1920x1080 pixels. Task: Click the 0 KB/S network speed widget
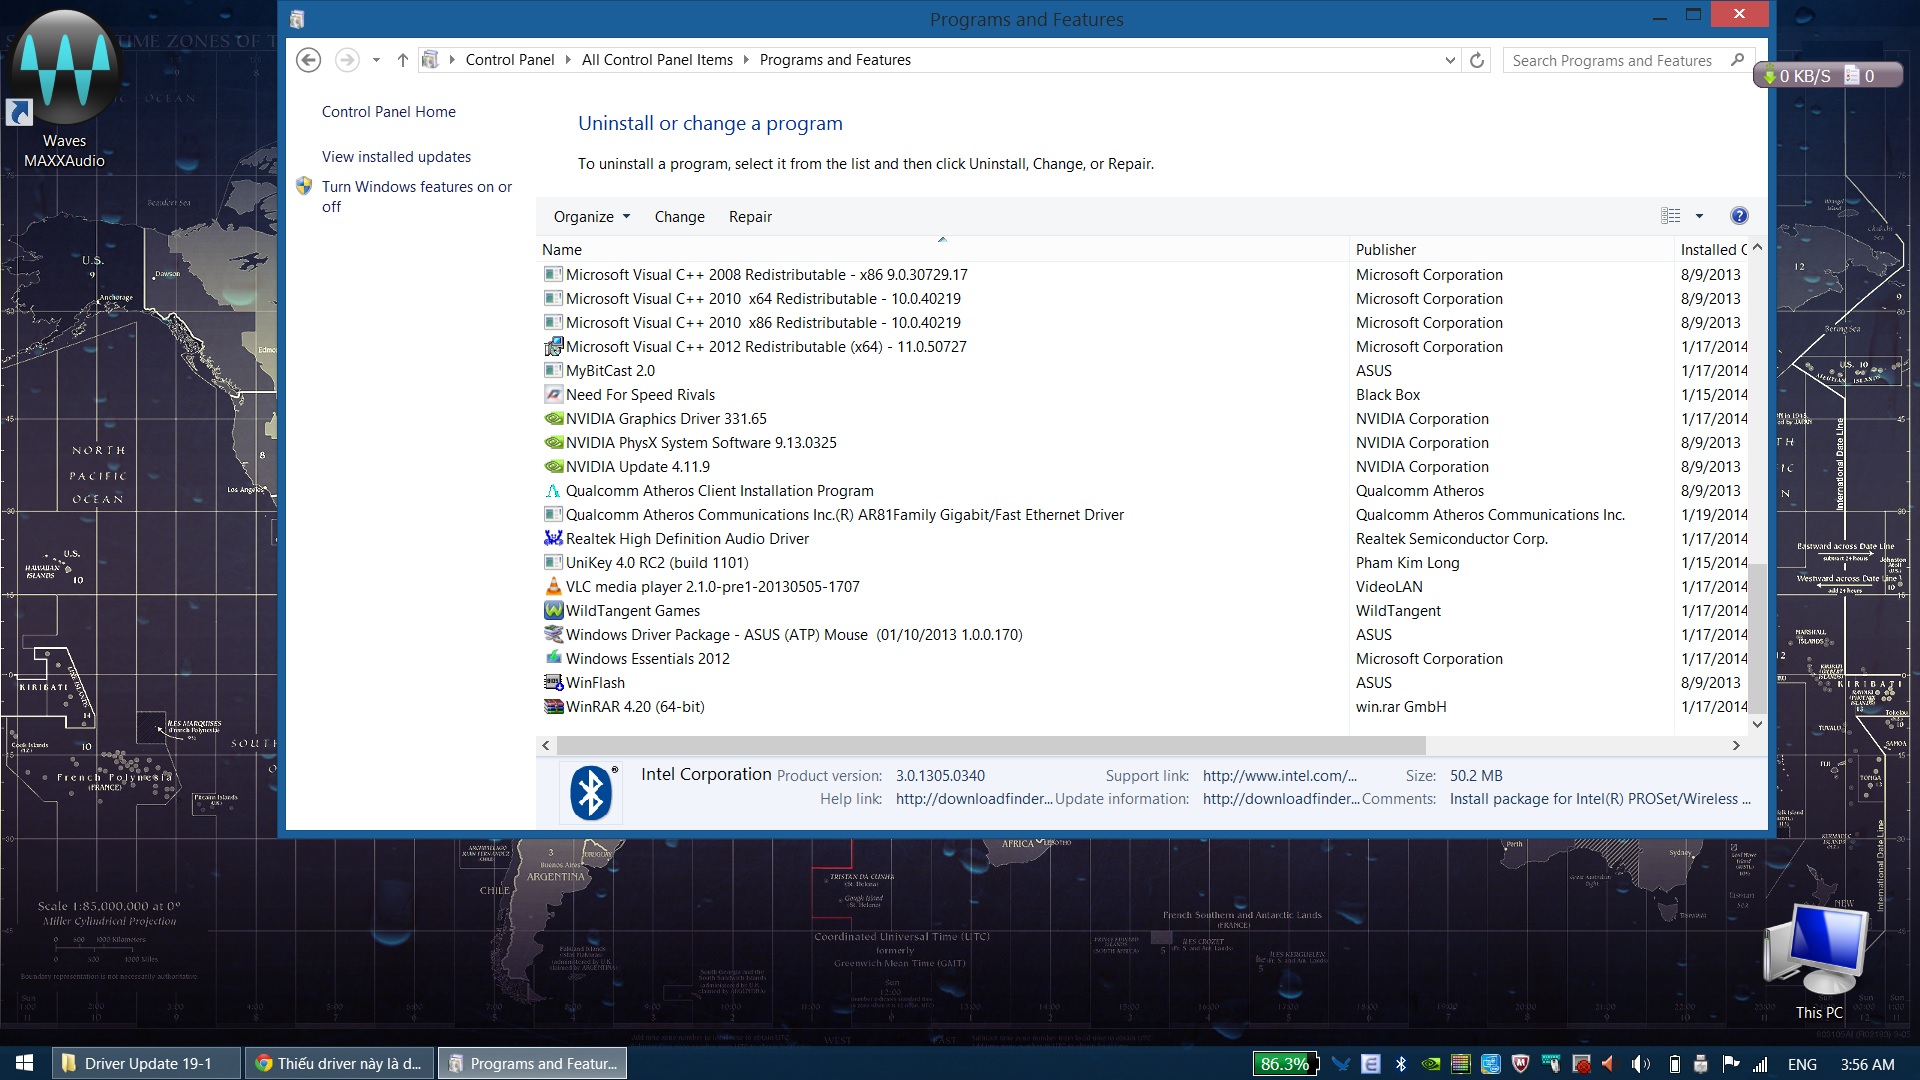1829,75
